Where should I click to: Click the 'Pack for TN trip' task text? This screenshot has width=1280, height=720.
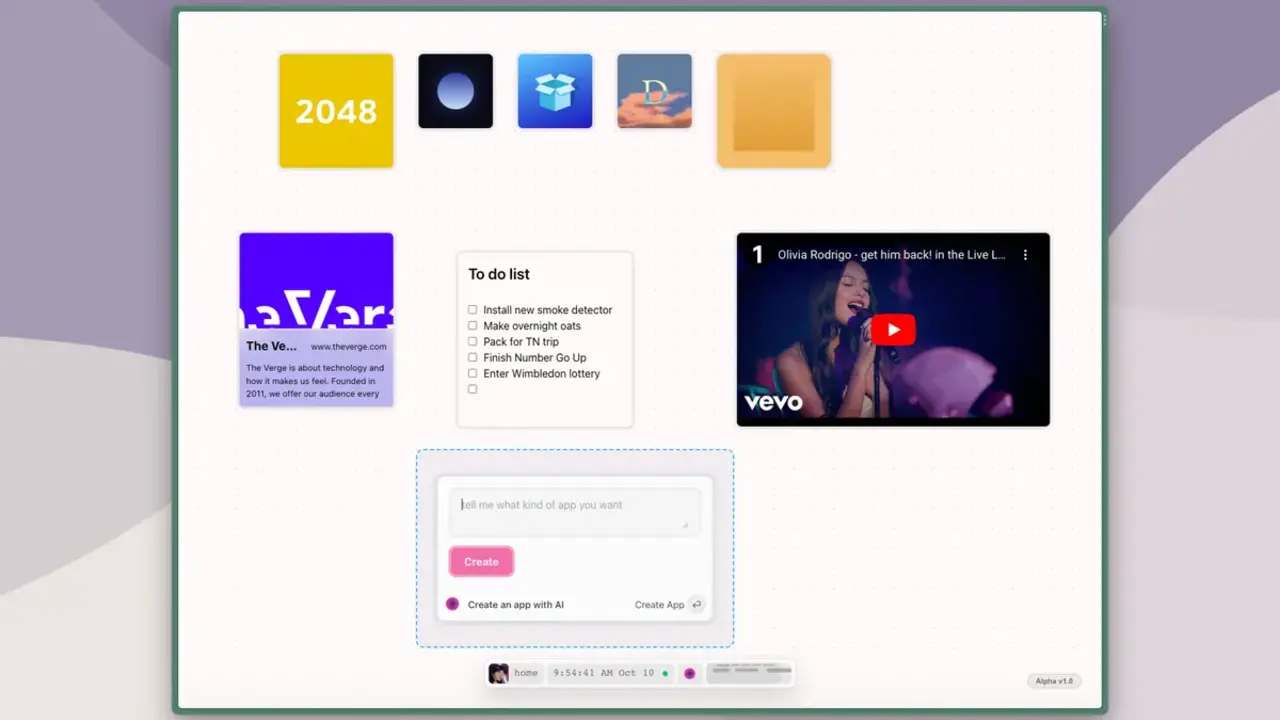(521, 342)
